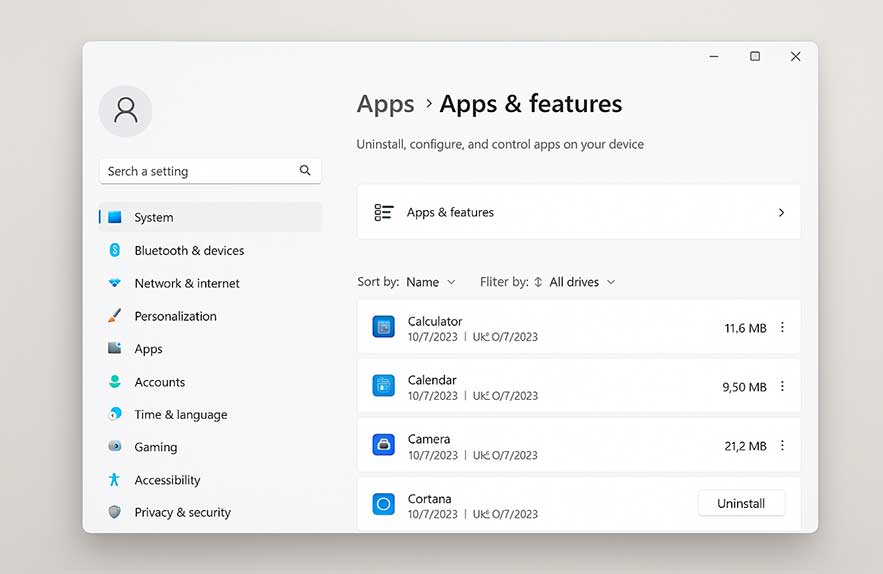
Task: Open Privacy & security label
Action: click(182, 512)
